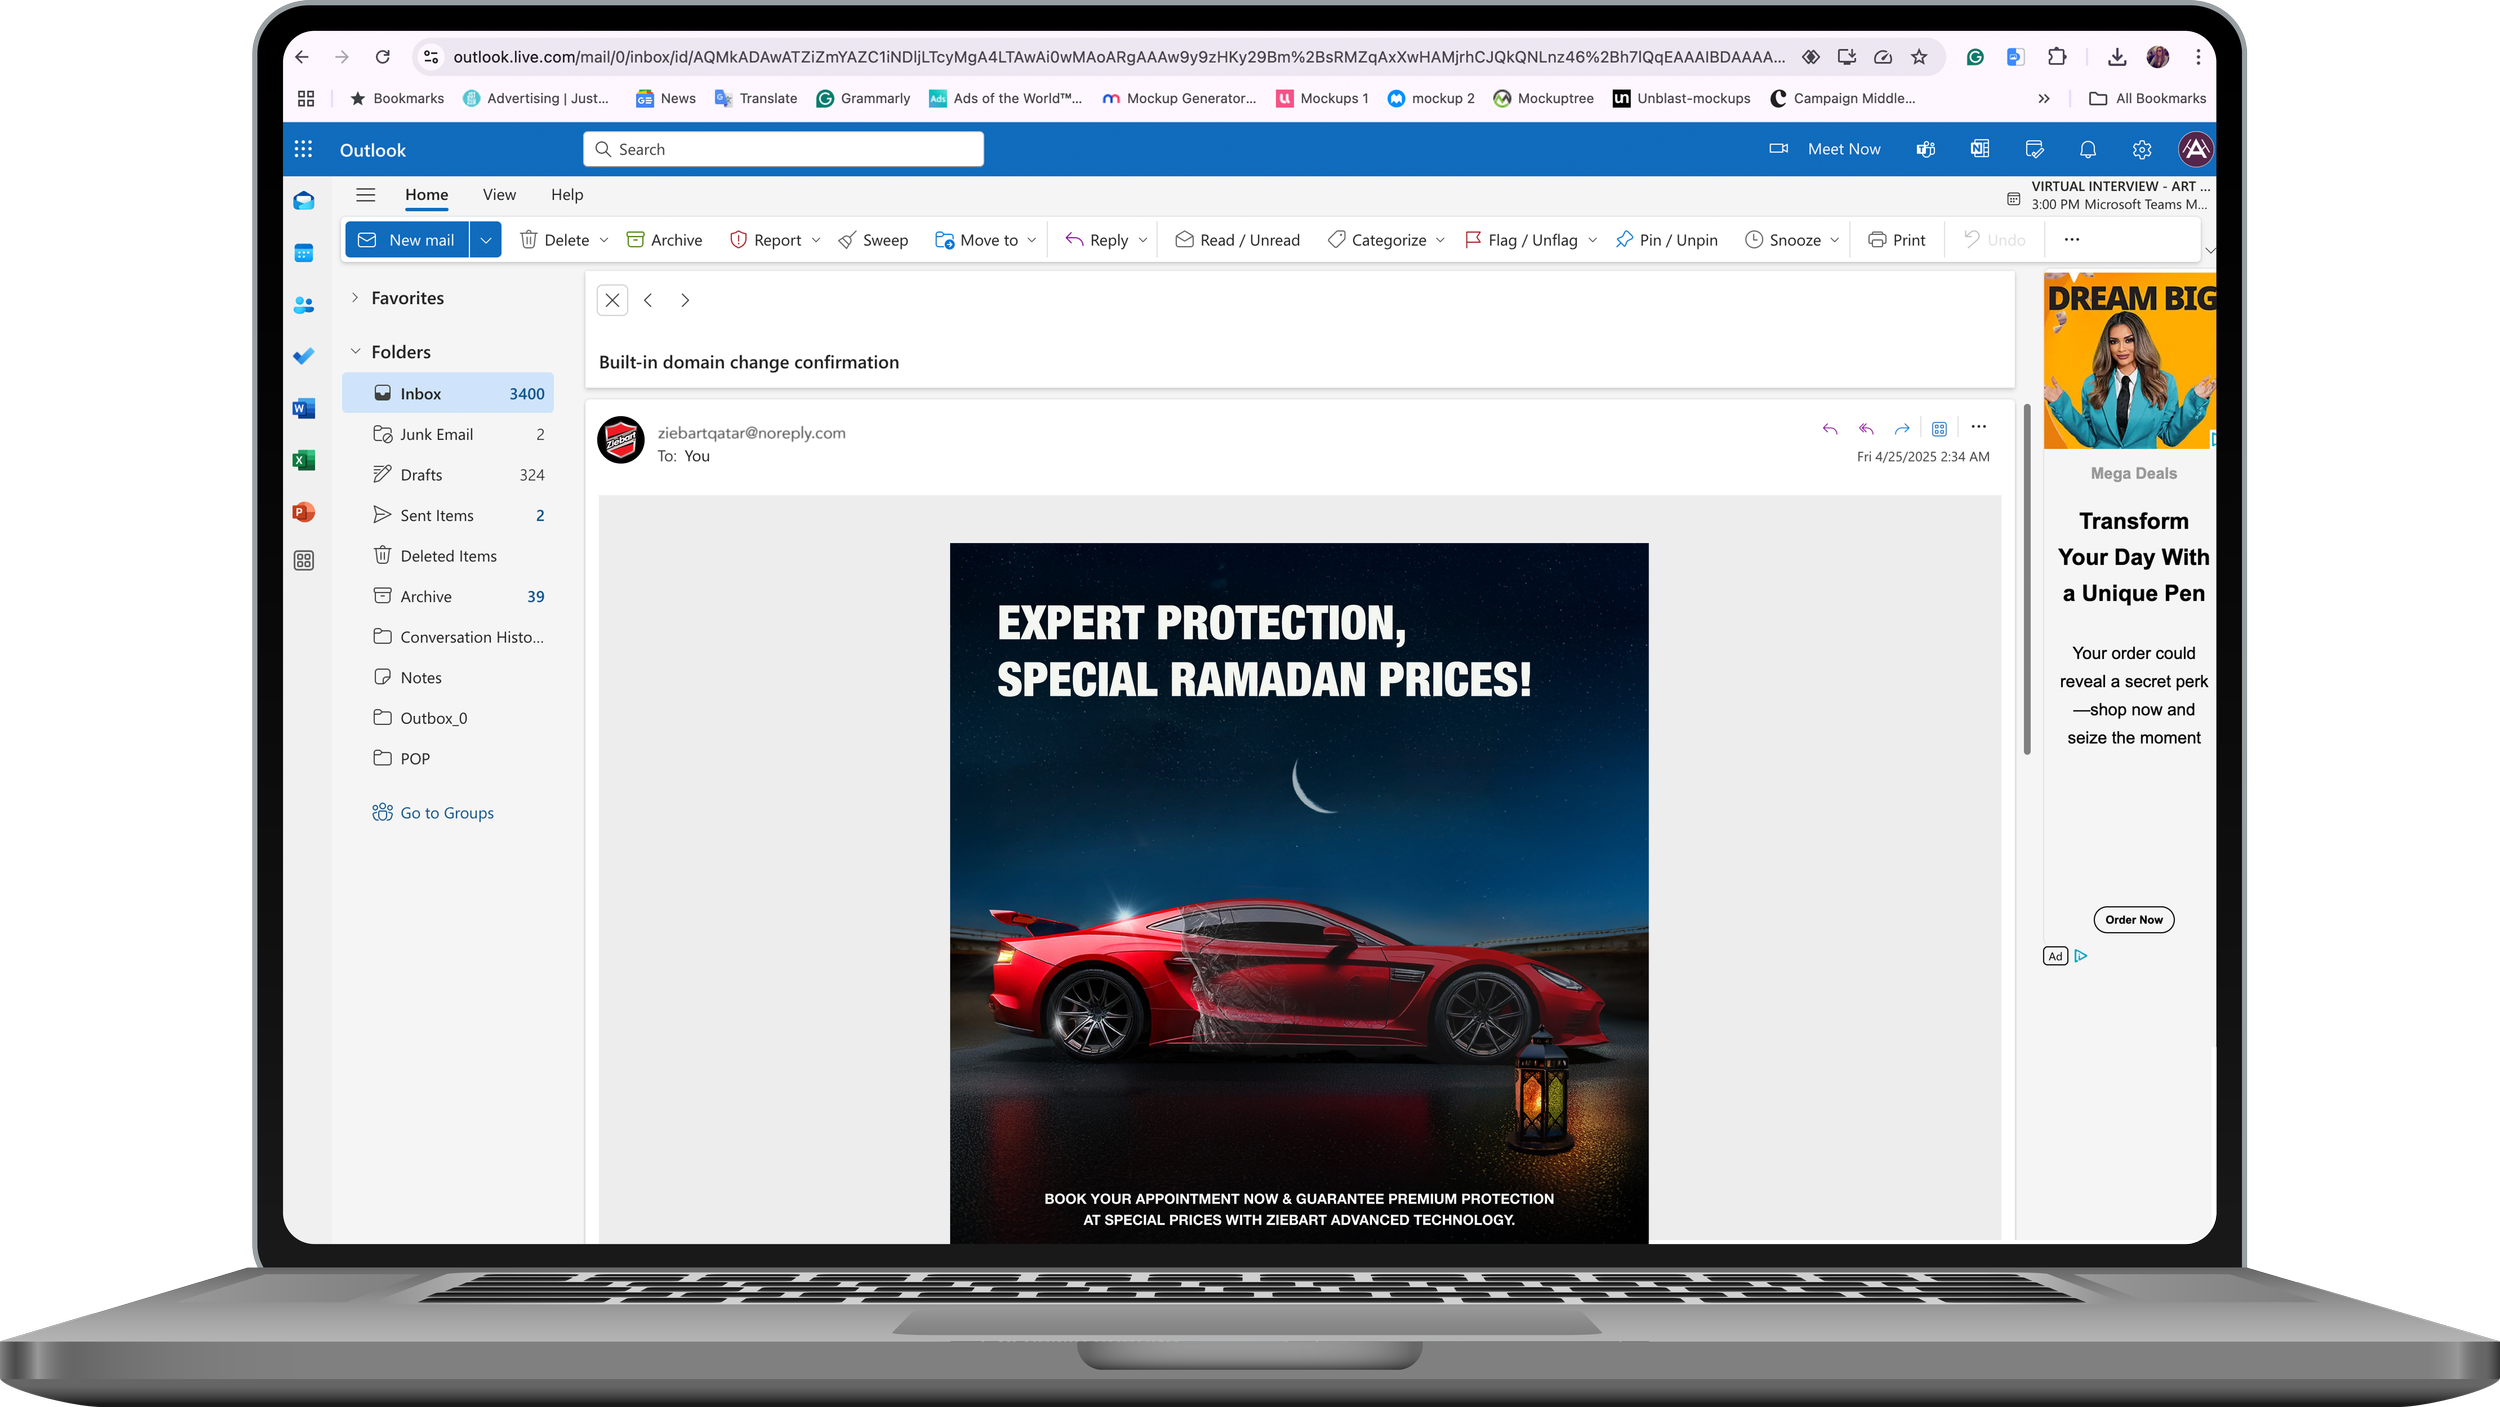Close the open email with X
The image size is (2500, 1407).
[x=612, y=300]
